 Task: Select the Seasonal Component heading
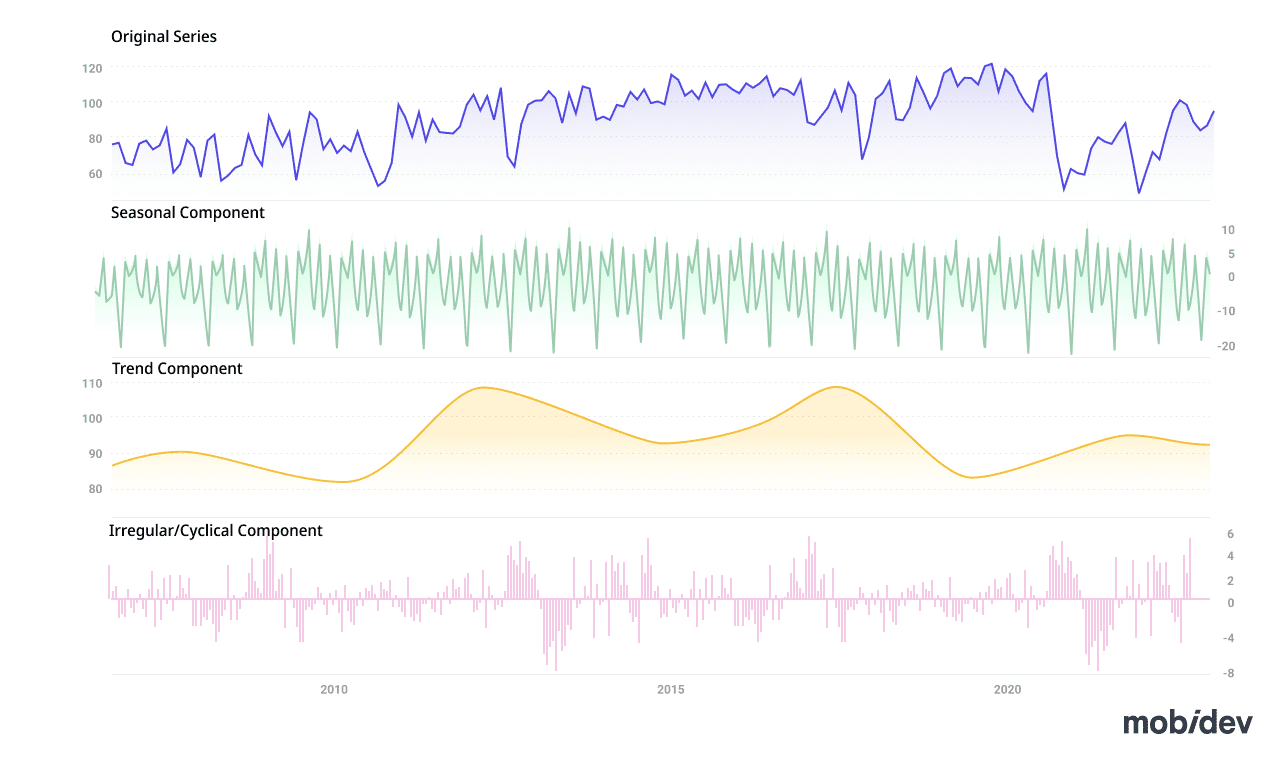point(188,213)
